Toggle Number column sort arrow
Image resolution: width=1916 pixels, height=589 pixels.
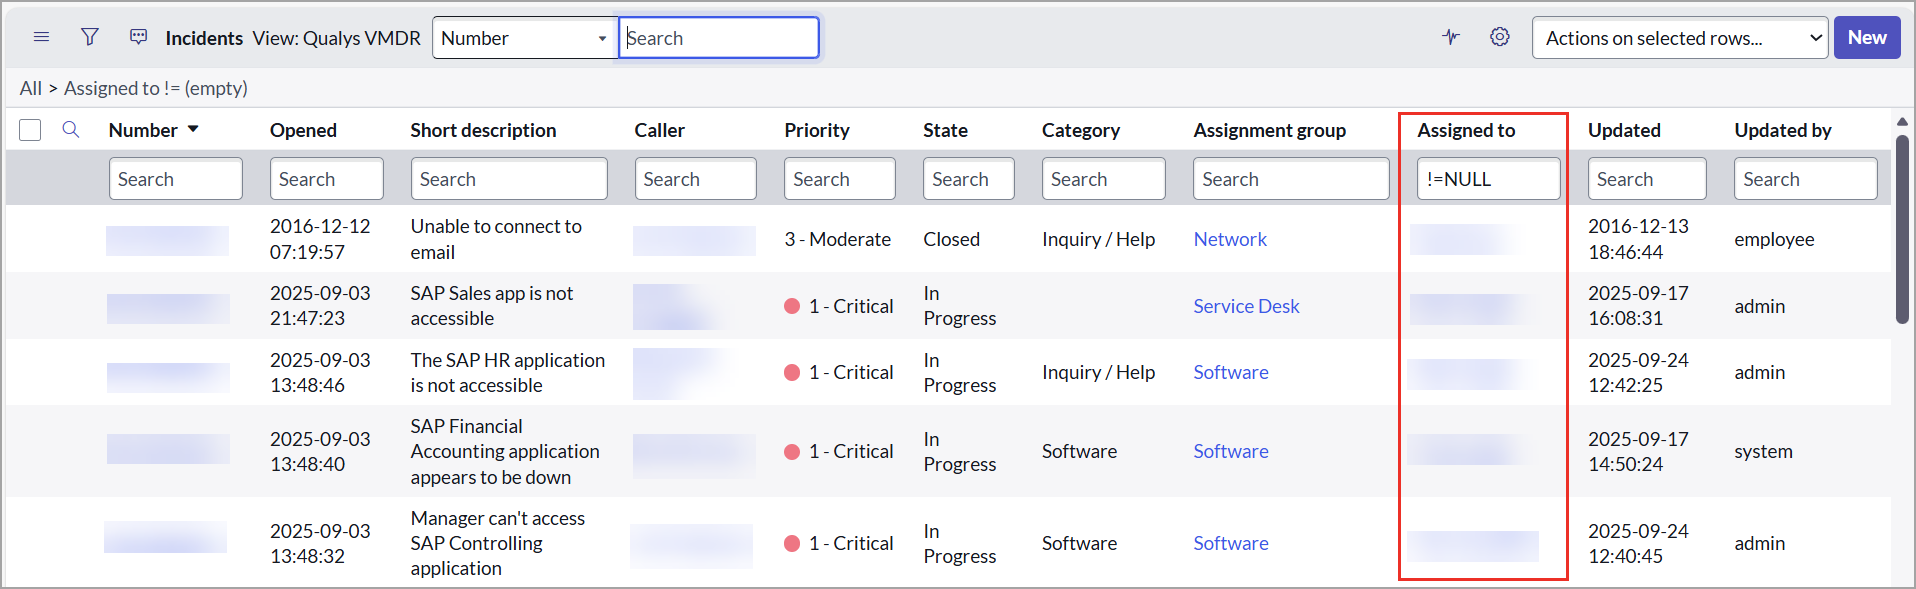click(193, 129)
